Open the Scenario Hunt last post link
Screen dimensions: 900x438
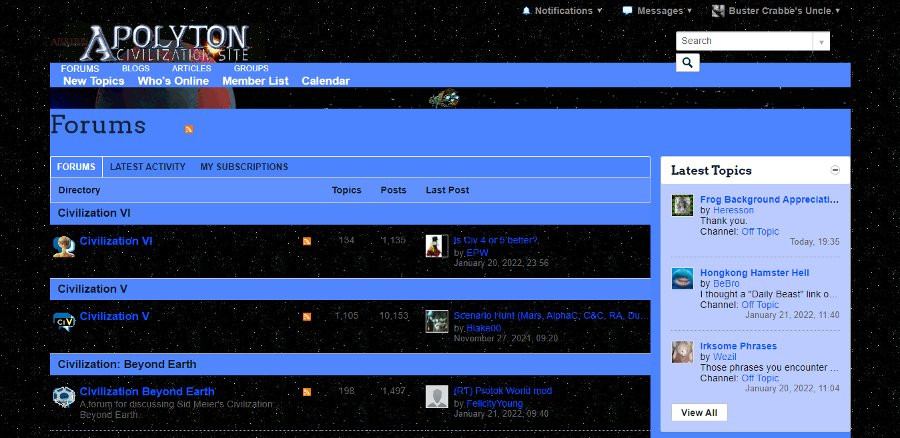coord(551,316)
